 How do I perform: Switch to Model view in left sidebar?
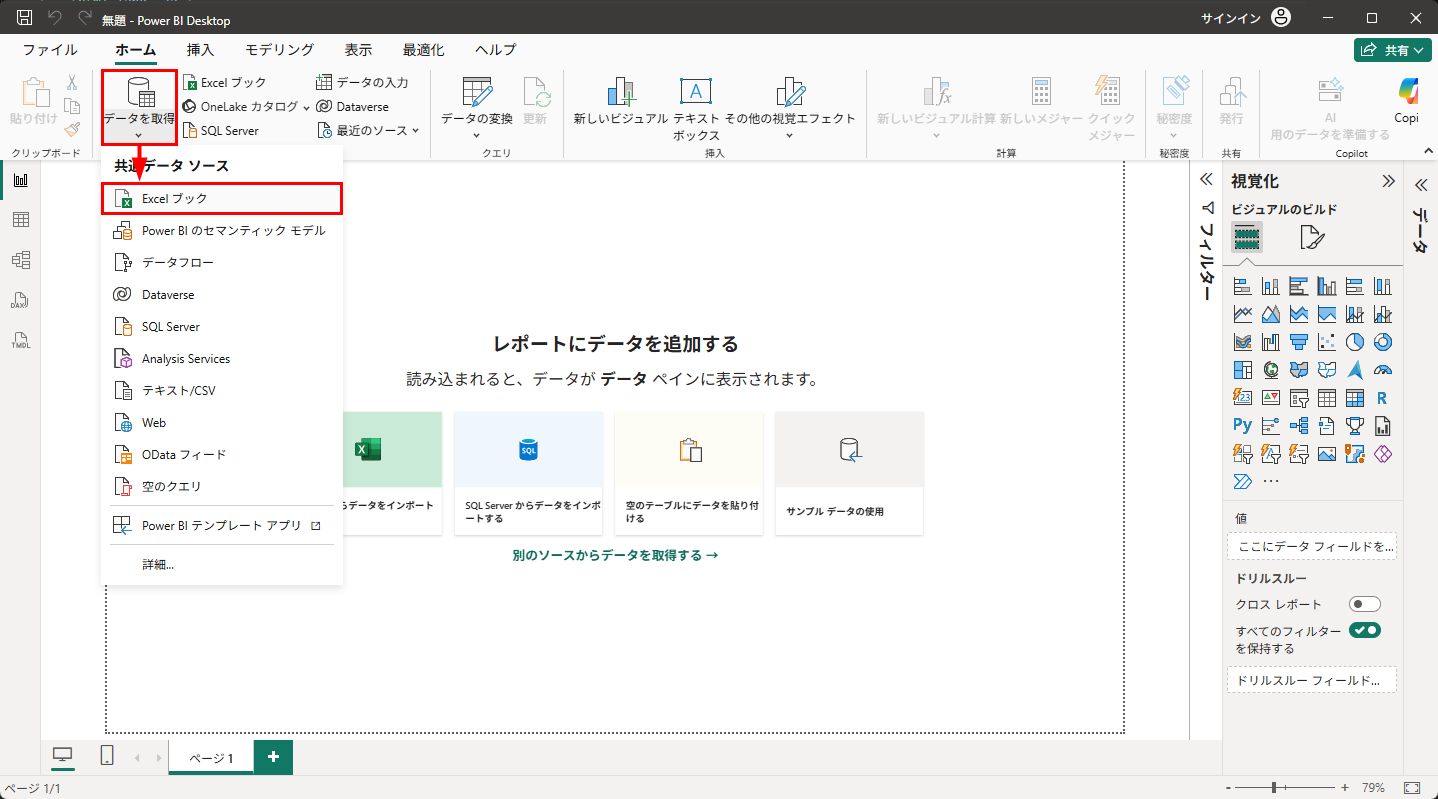20,260
